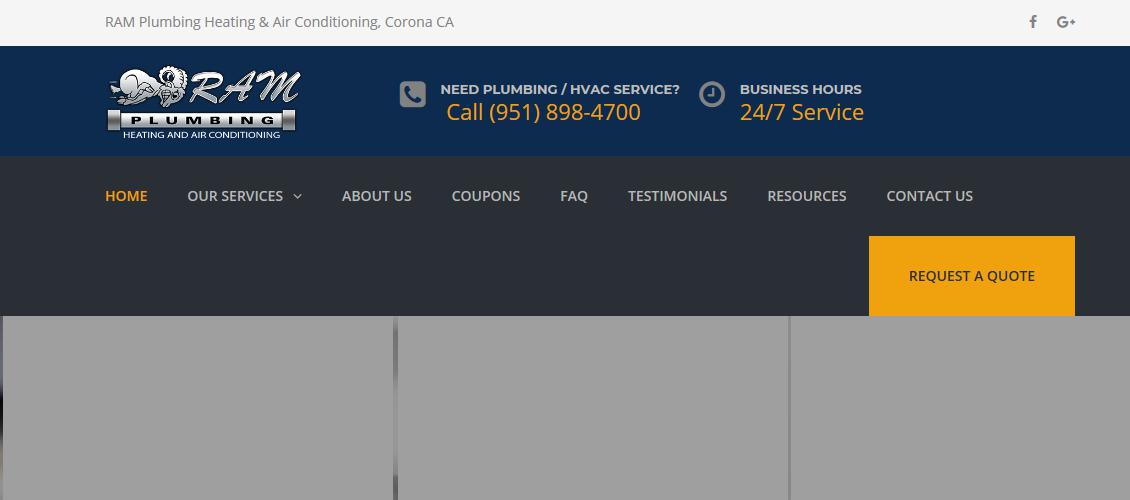Click the Call (951) 898-4700 link
The image size is (1130, 500).
pyautogui.click(x=543, y=113)
